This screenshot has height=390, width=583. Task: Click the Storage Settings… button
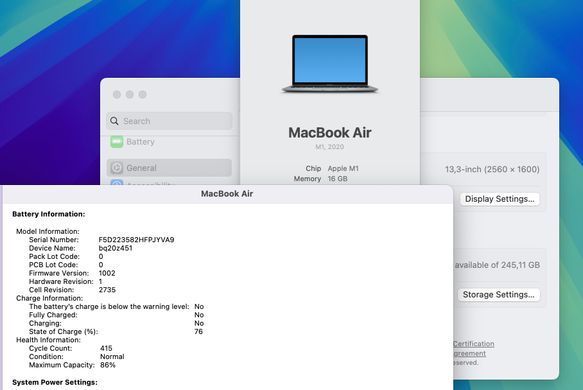tap(498, 294)
